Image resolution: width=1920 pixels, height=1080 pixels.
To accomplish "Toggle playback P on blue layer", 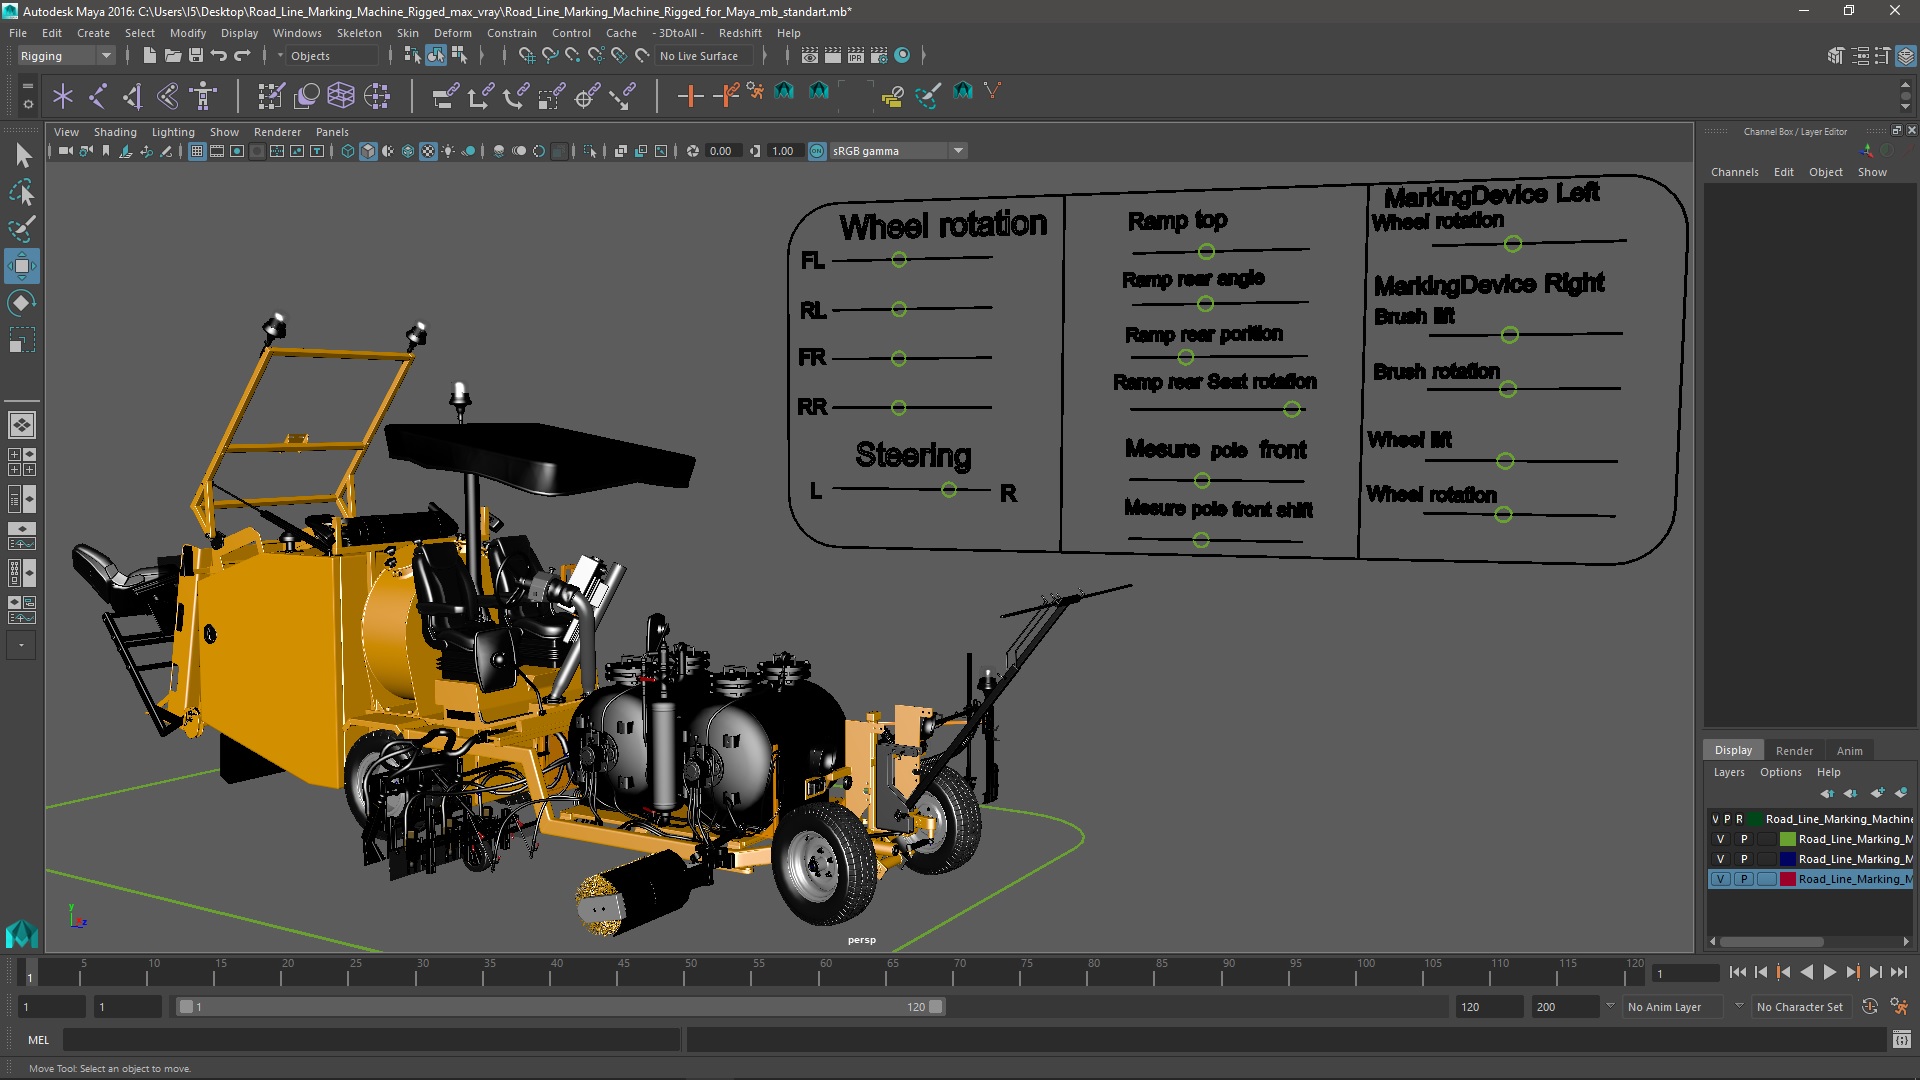I will click(x=1744, y=860).
